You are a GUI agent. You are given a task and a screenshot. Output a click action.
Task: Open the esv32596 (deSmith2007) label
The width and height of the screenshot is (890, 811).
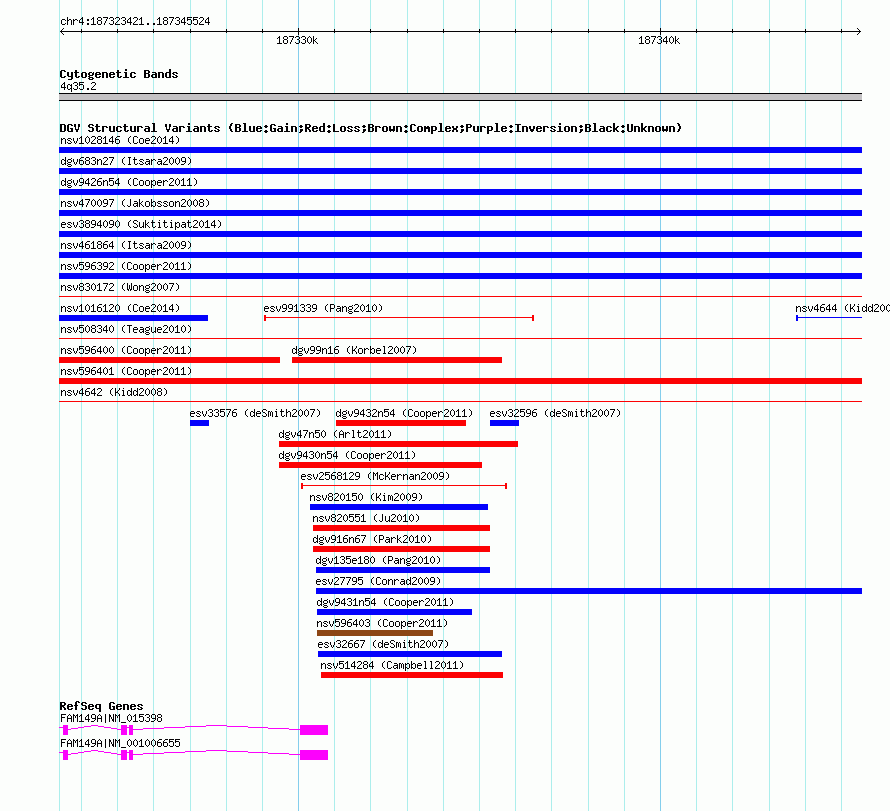point(555,413)
